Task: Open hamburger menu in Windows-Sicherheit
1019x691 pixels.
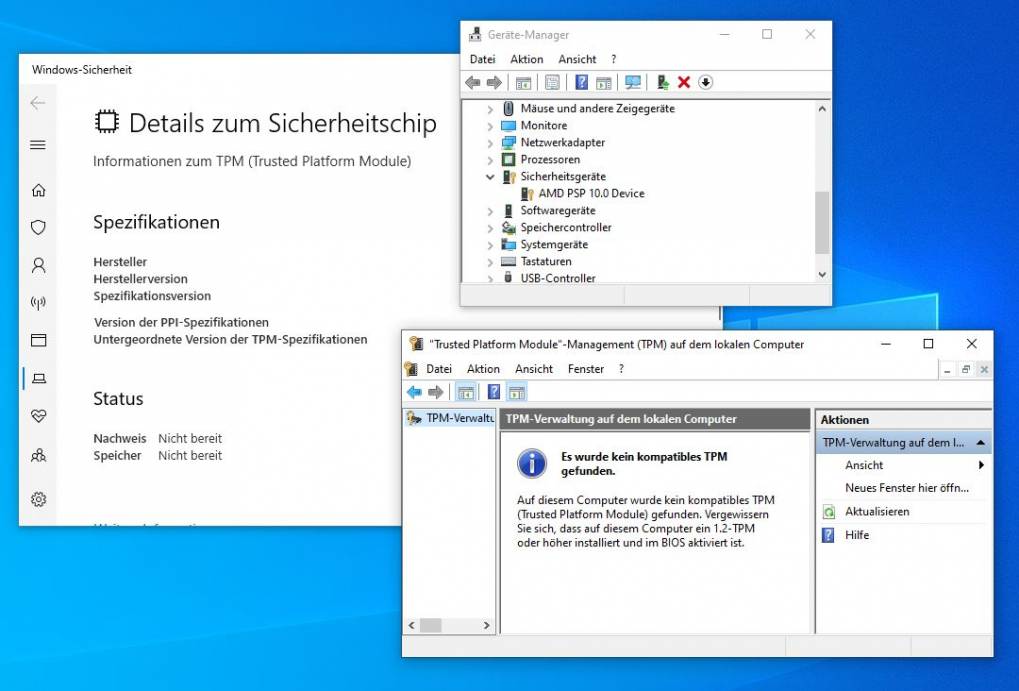Action: 38,145
